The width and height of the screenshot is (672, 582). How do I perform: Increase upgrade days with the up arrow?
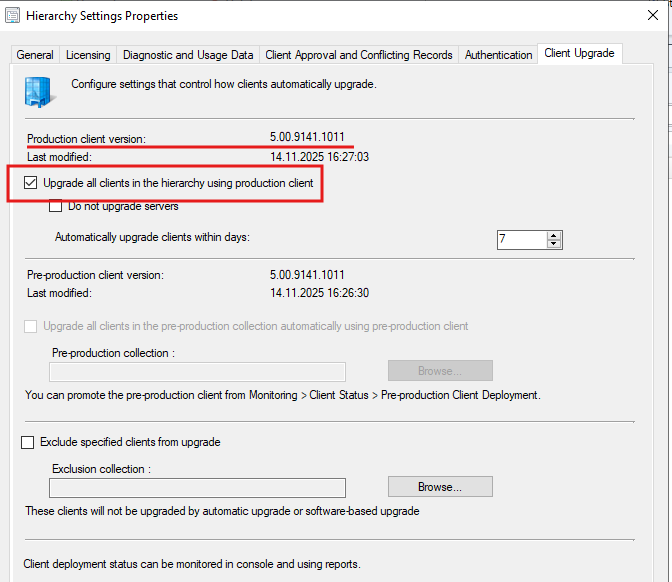pos(554,234)
